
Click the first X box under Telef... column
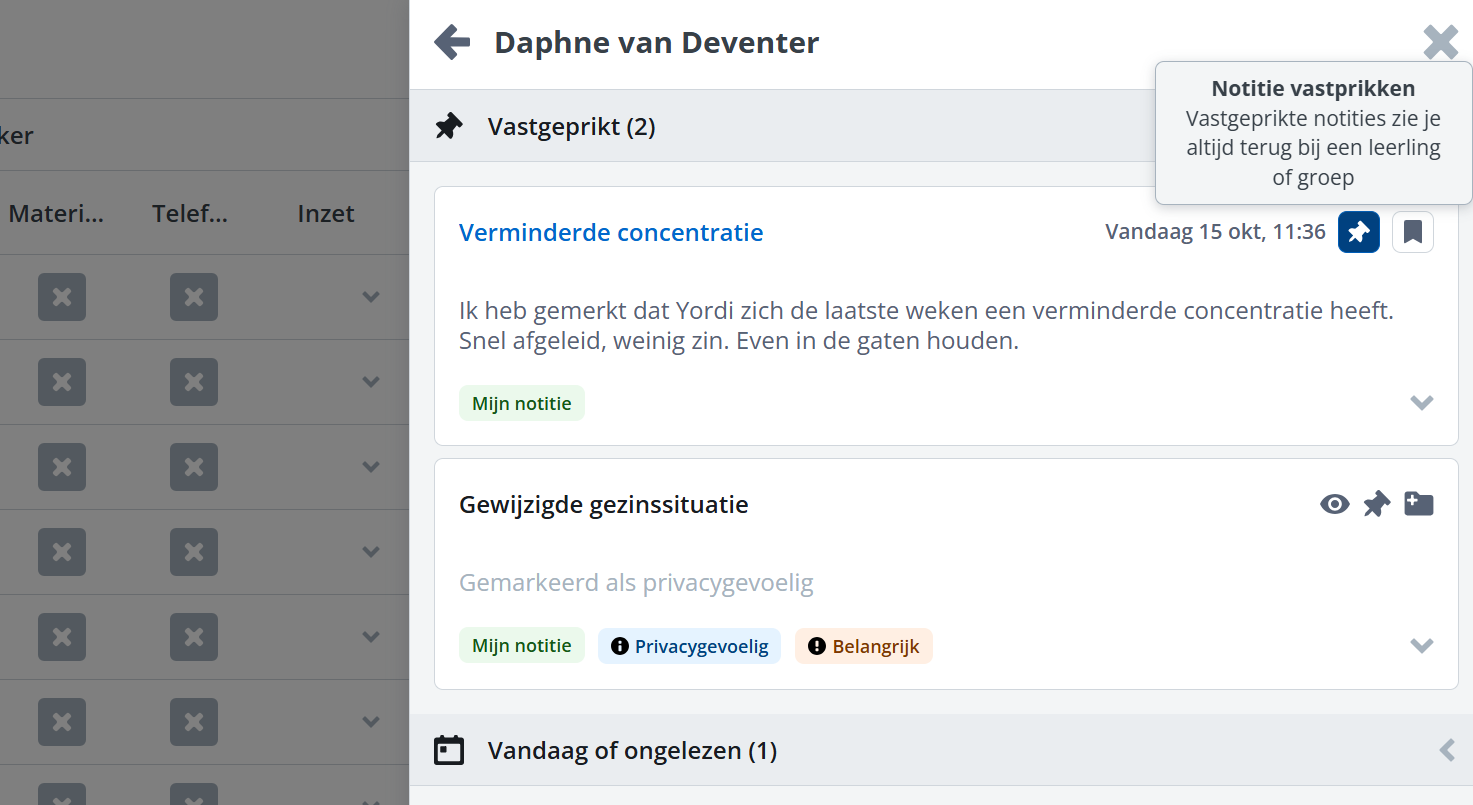194,297
